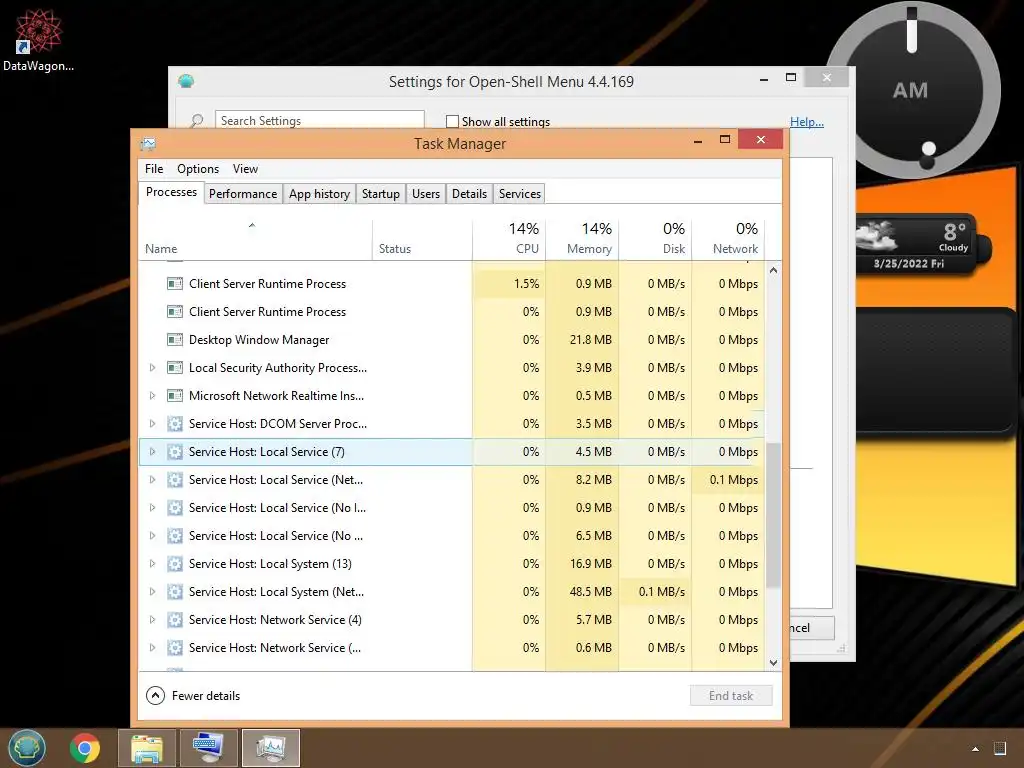The width and height of the screenshot is (1024, 768).
Task: Select the Task Manager taskbar button
Action: tap(270, 748)
